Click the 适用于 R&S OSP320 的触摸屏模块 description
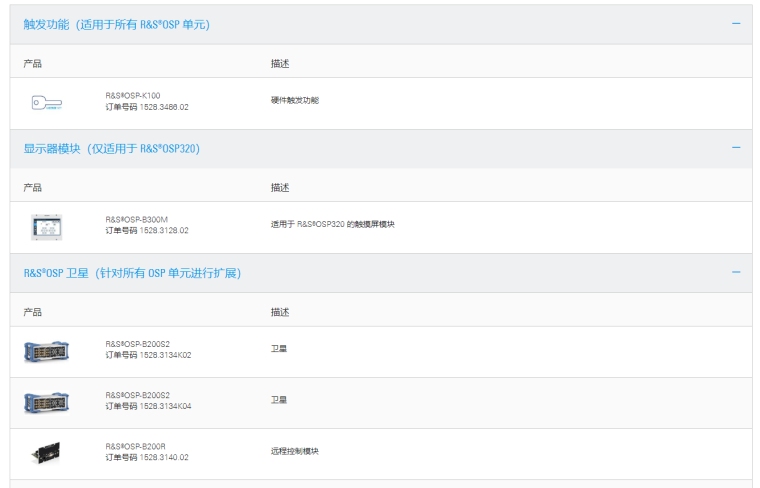760x488 pixels. point(333,224)
